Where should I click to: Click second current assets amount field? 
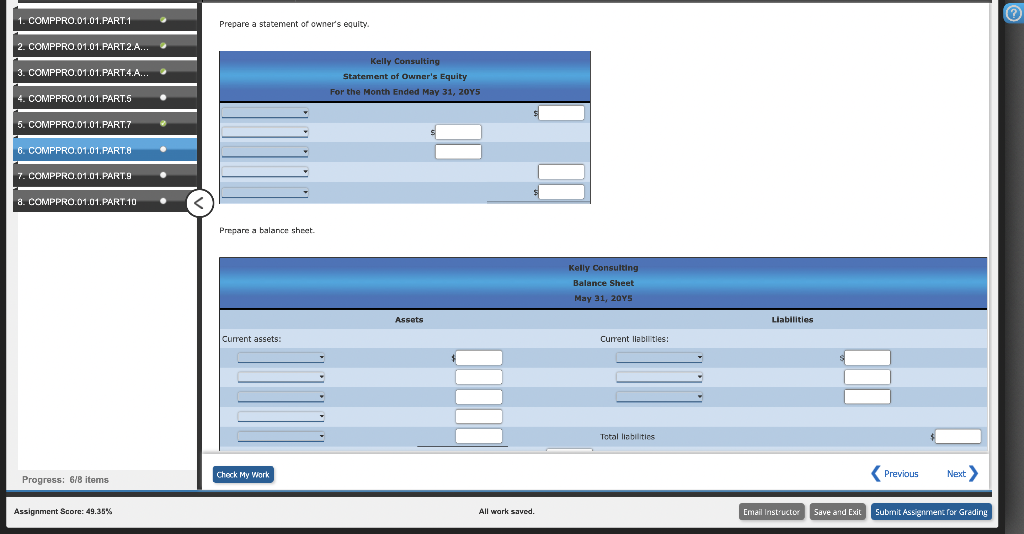(479, 377)
